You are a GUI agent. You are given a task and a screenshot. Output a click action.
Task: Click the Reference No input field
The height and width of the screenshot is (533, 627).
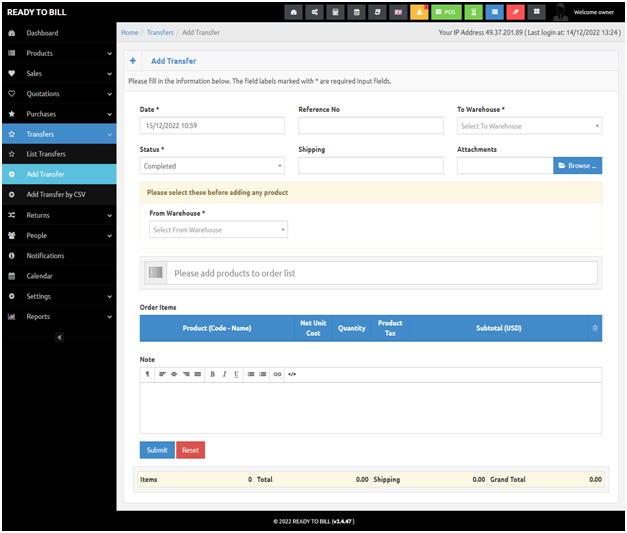click(x=371, y=126)
